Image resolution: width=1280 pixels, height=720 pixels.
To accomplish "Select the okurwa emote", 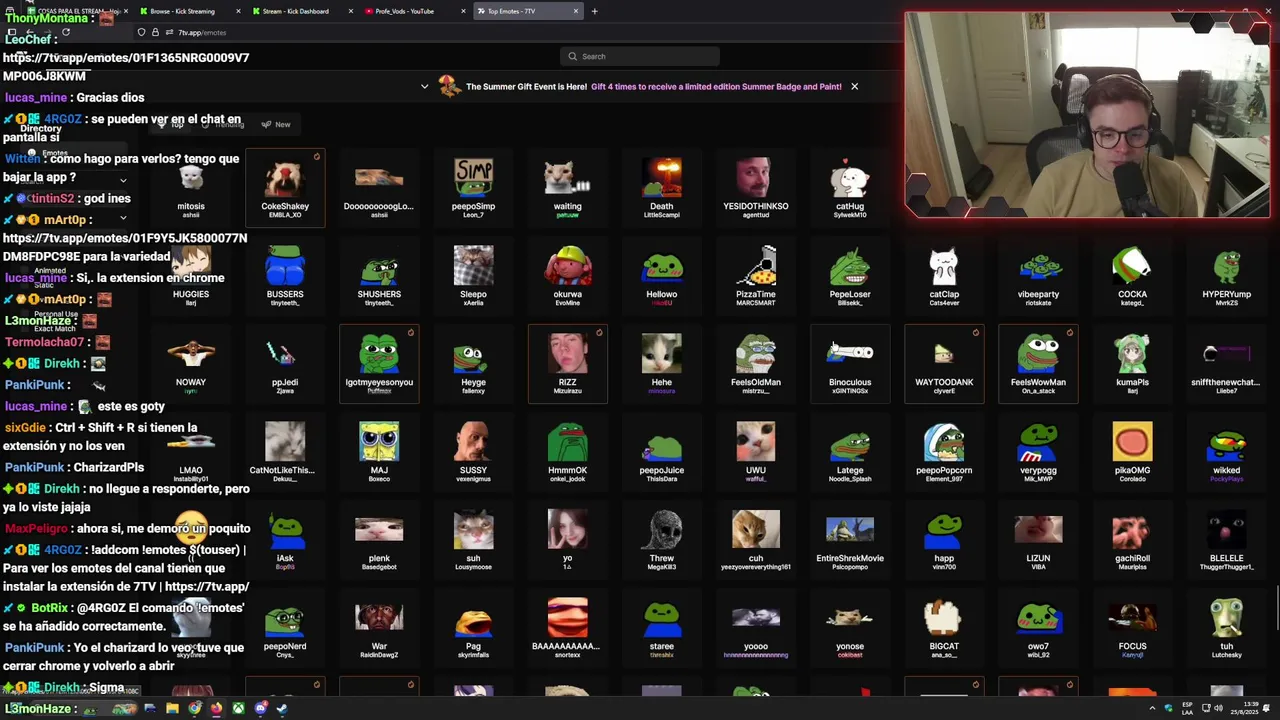I will pos(567,276).
